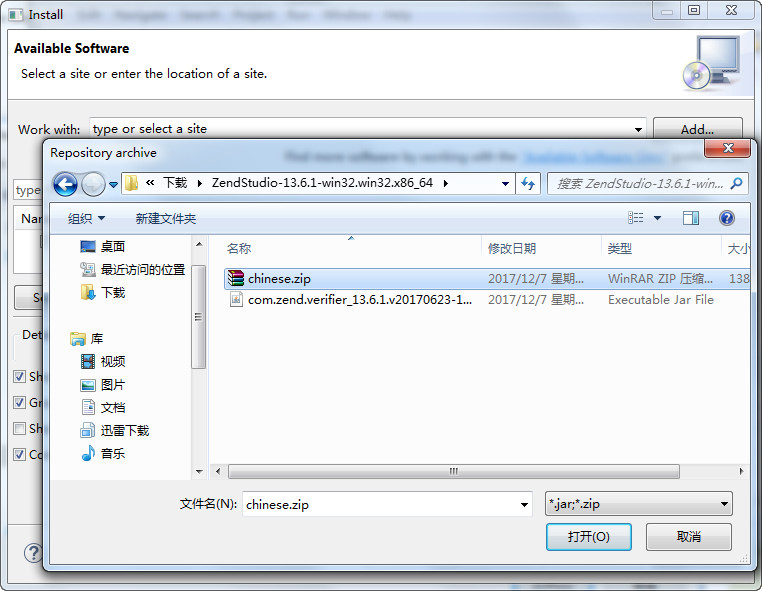Image resolution: width=762 pixels, height=591 pixels.
Task: Click ZendStudio-13.6.1 breadcrumb segment
Action: [x=322, y=183]
